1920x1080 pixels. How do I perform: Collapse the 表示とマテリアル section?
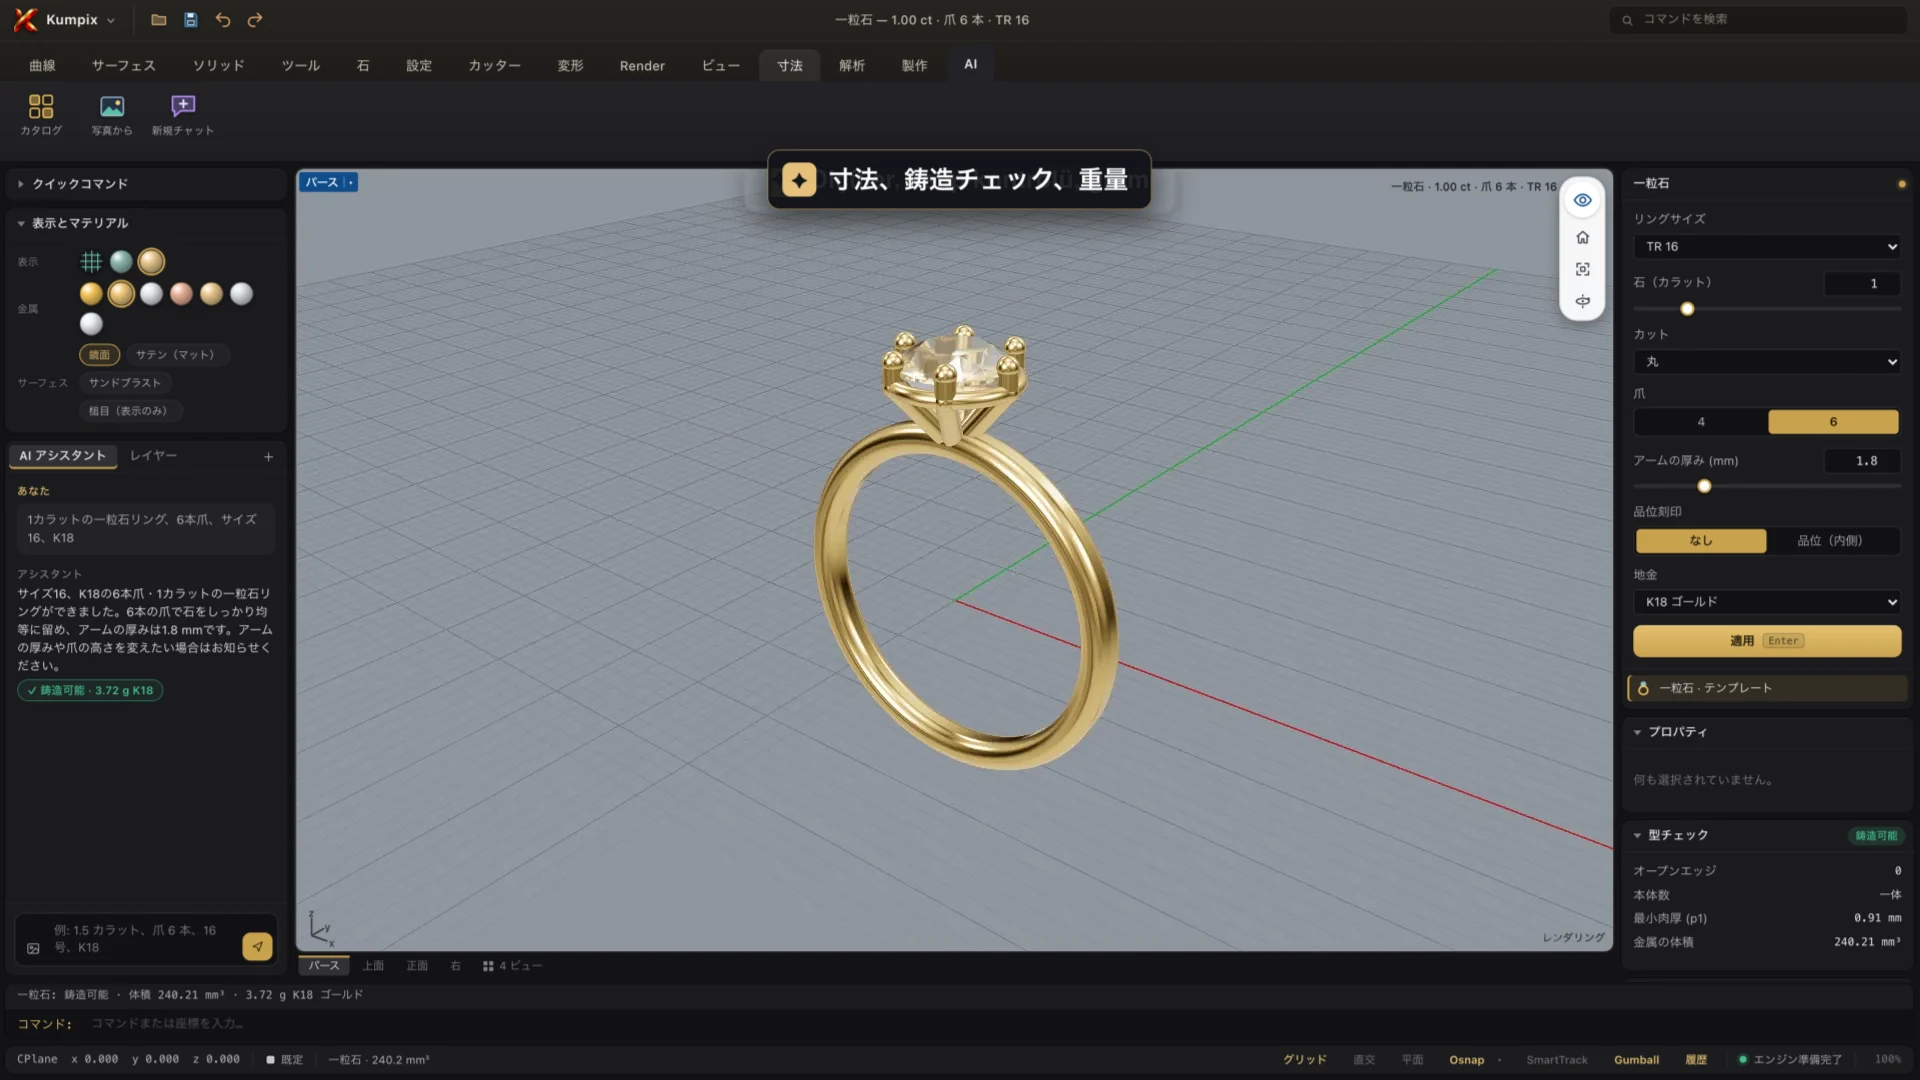[147, 223]
